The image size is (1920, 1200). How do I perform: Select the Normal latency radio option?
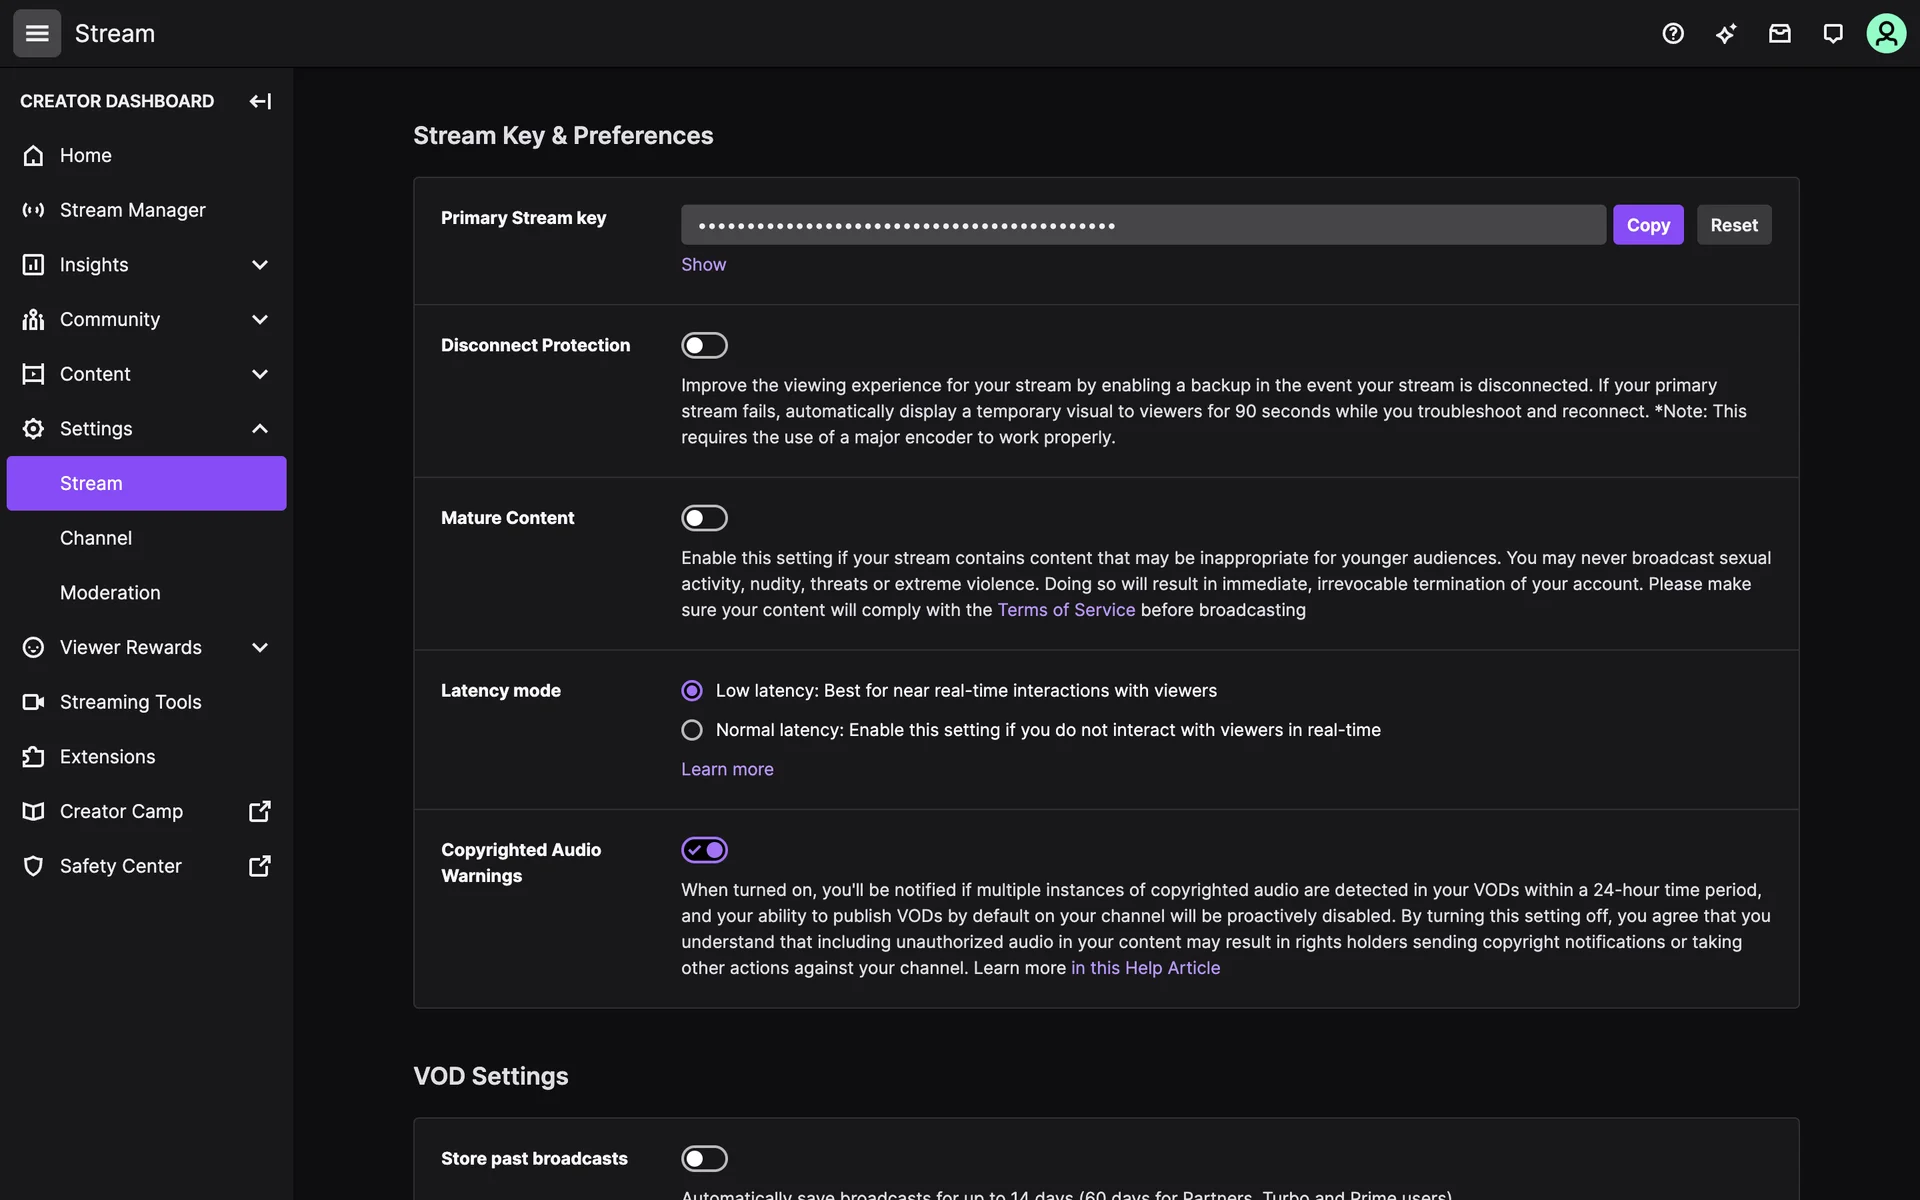(692, 730)
